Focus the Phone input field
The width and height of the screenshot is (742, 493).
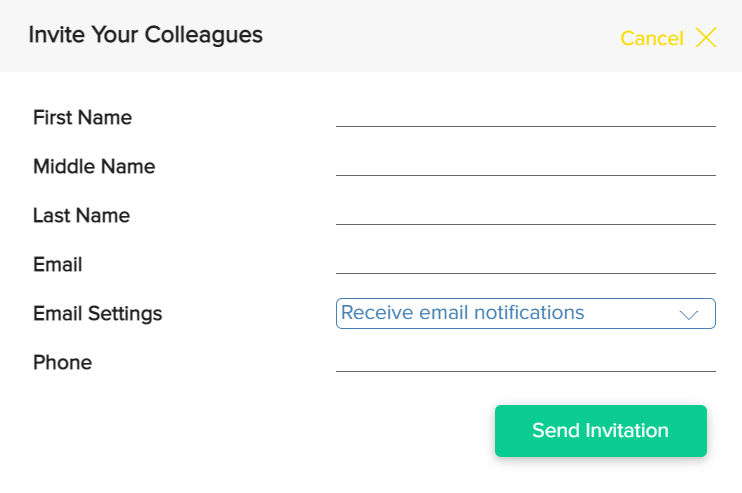click(525, 360)
